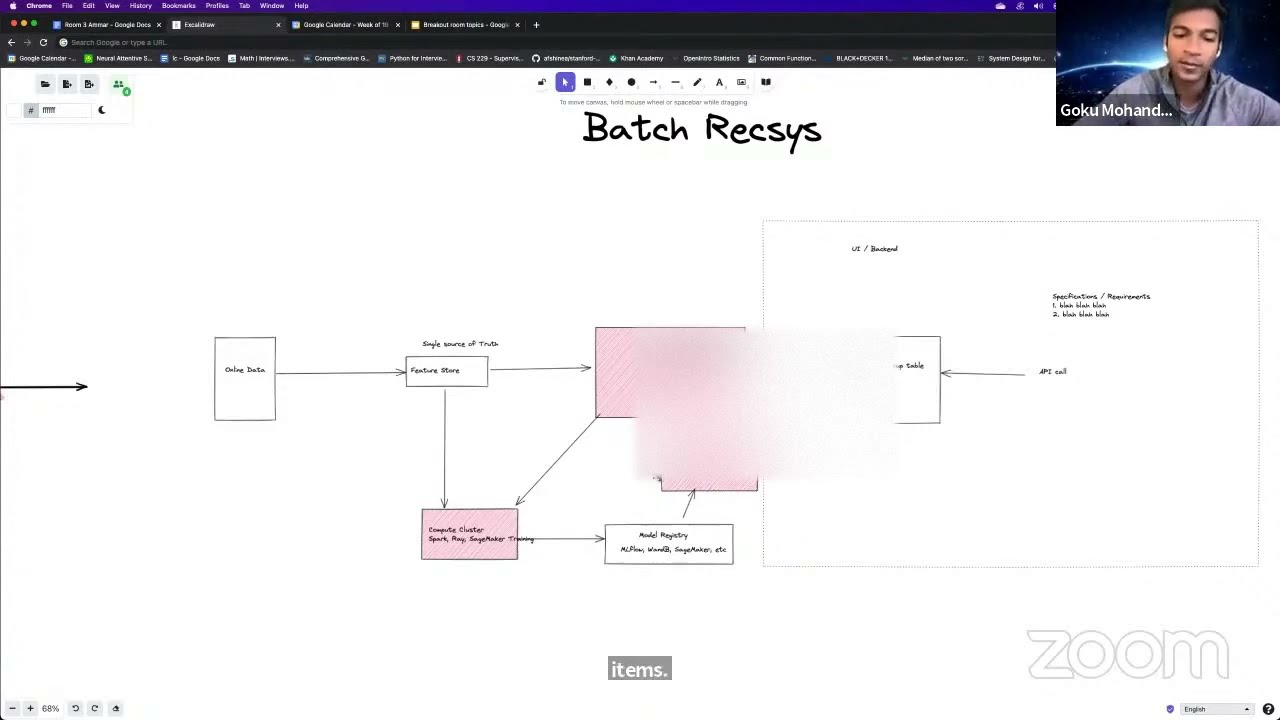Select the pencil free-draw tool
Viewport: 1280px width, 720px height.
click(697, 82)
